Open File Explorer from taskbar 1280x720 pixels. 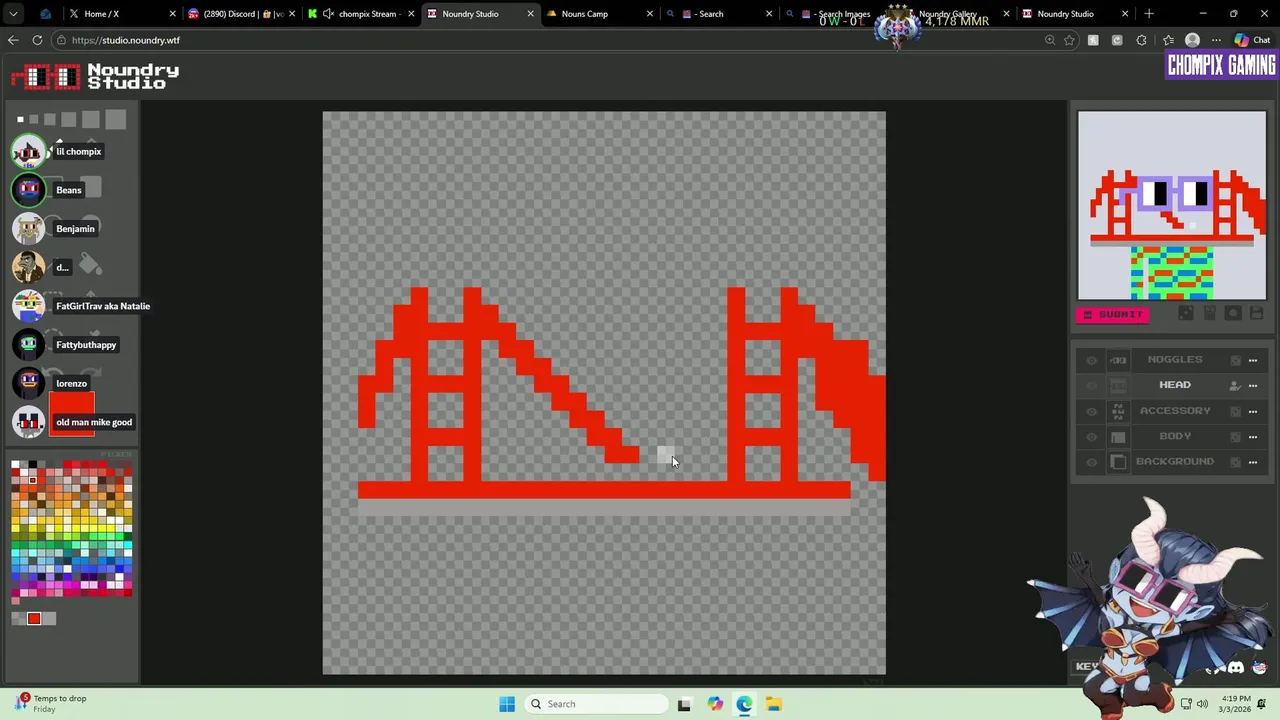774,704
